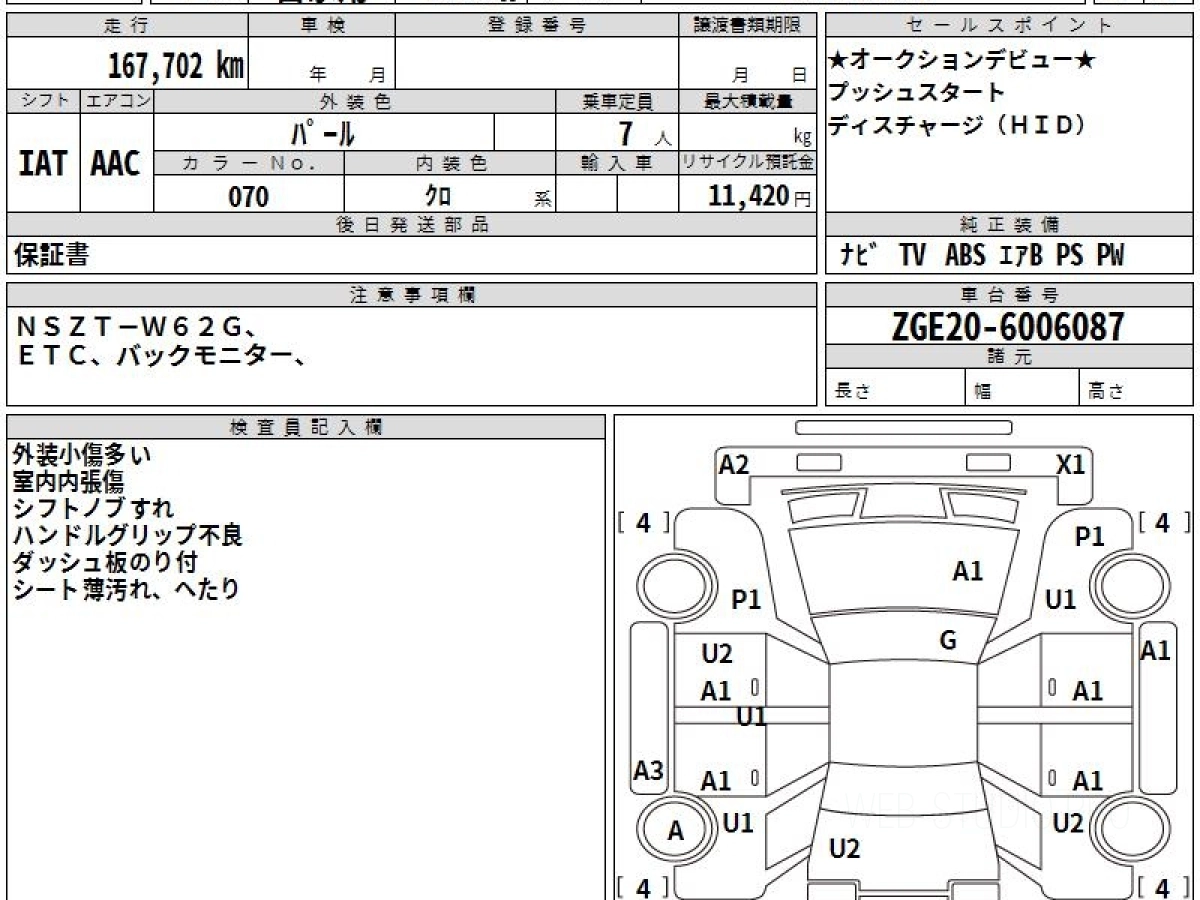
Task: Click the 長さ dimension cell
Action: (x=895, y=388)
